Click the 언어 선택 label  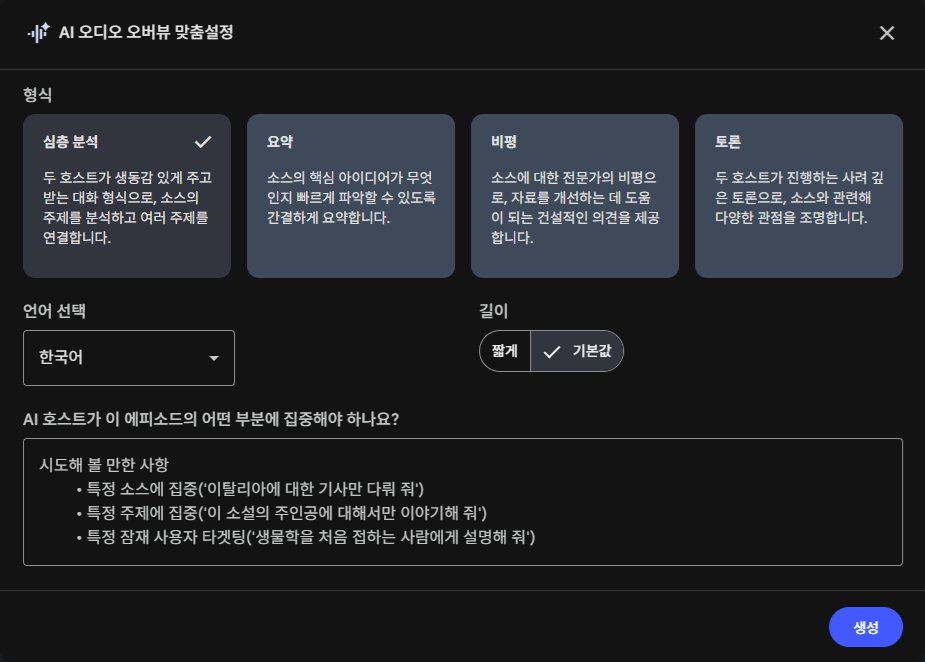[55, 311]
